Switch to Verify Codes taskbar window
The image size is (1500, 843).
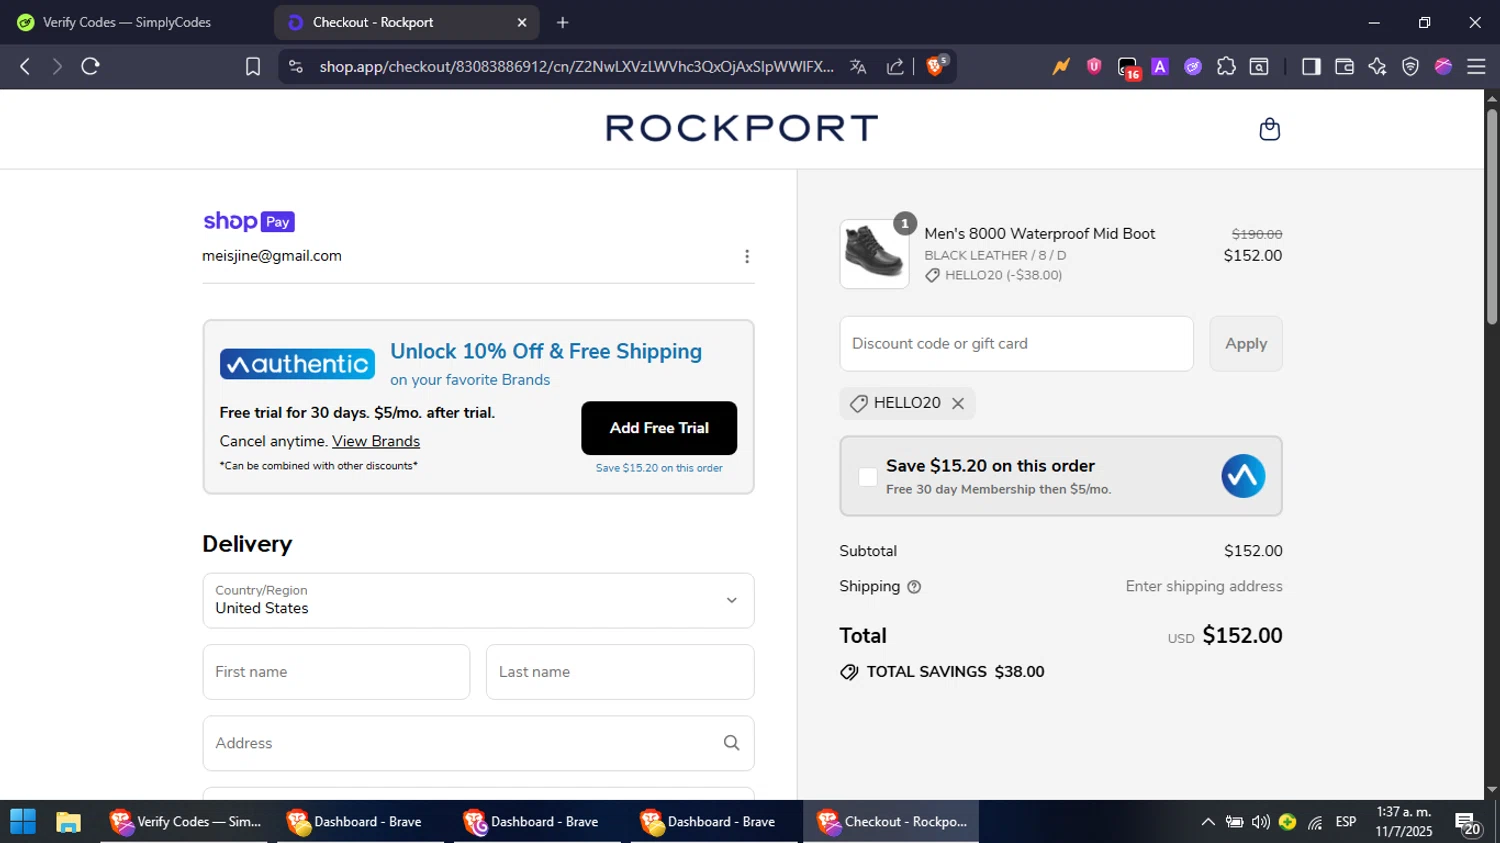(186, 822)
